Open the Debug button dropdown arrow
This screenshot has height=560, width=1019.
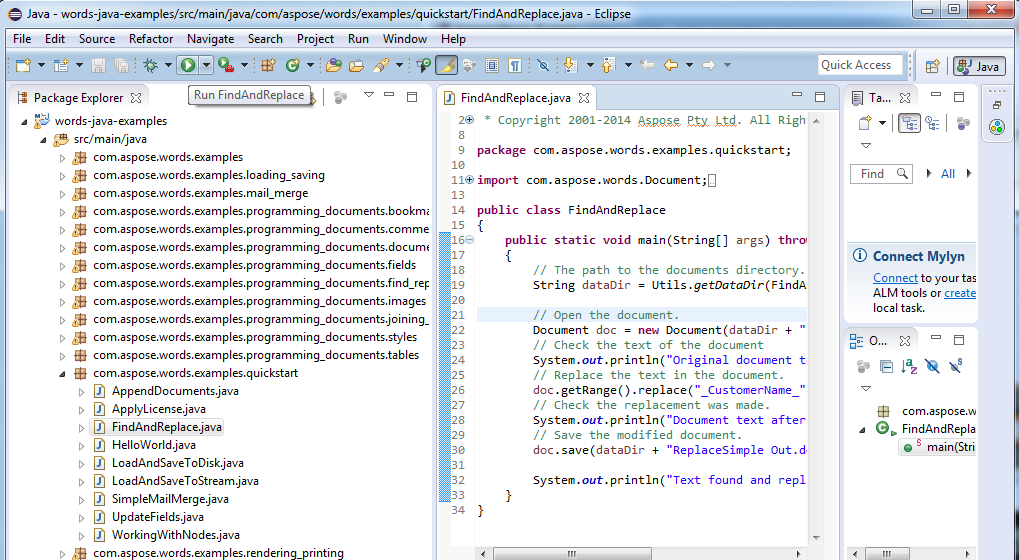[x=168, y=65]
